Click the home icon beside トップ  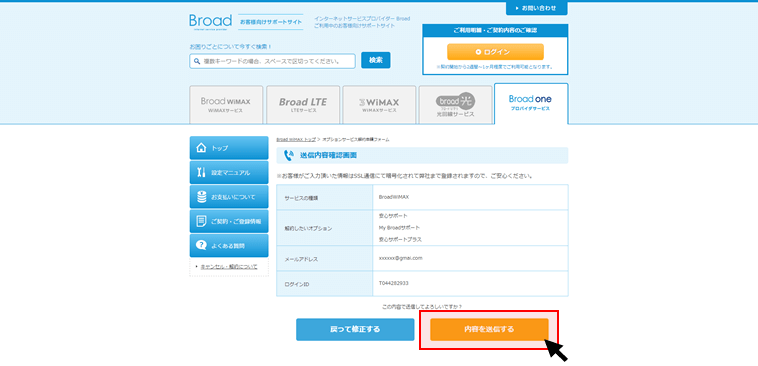pyautogui.click(x=201, y=148)
